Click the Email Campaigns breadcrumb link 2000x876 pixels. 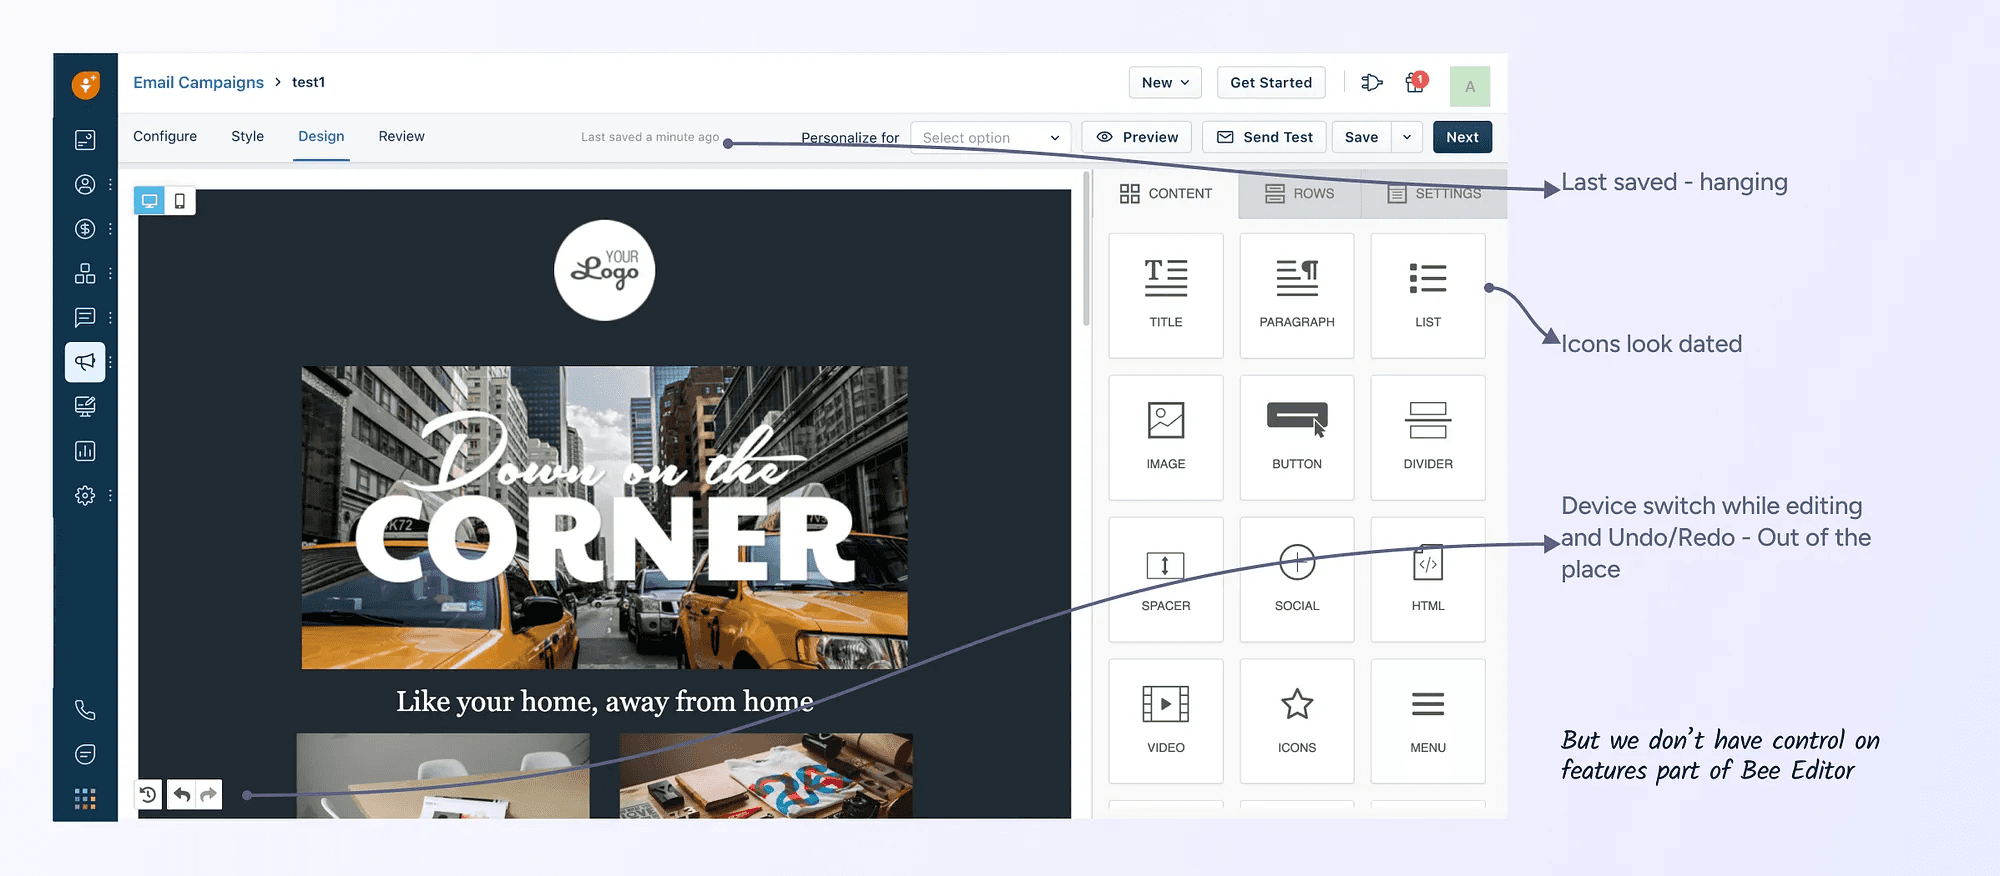(198, 82)
